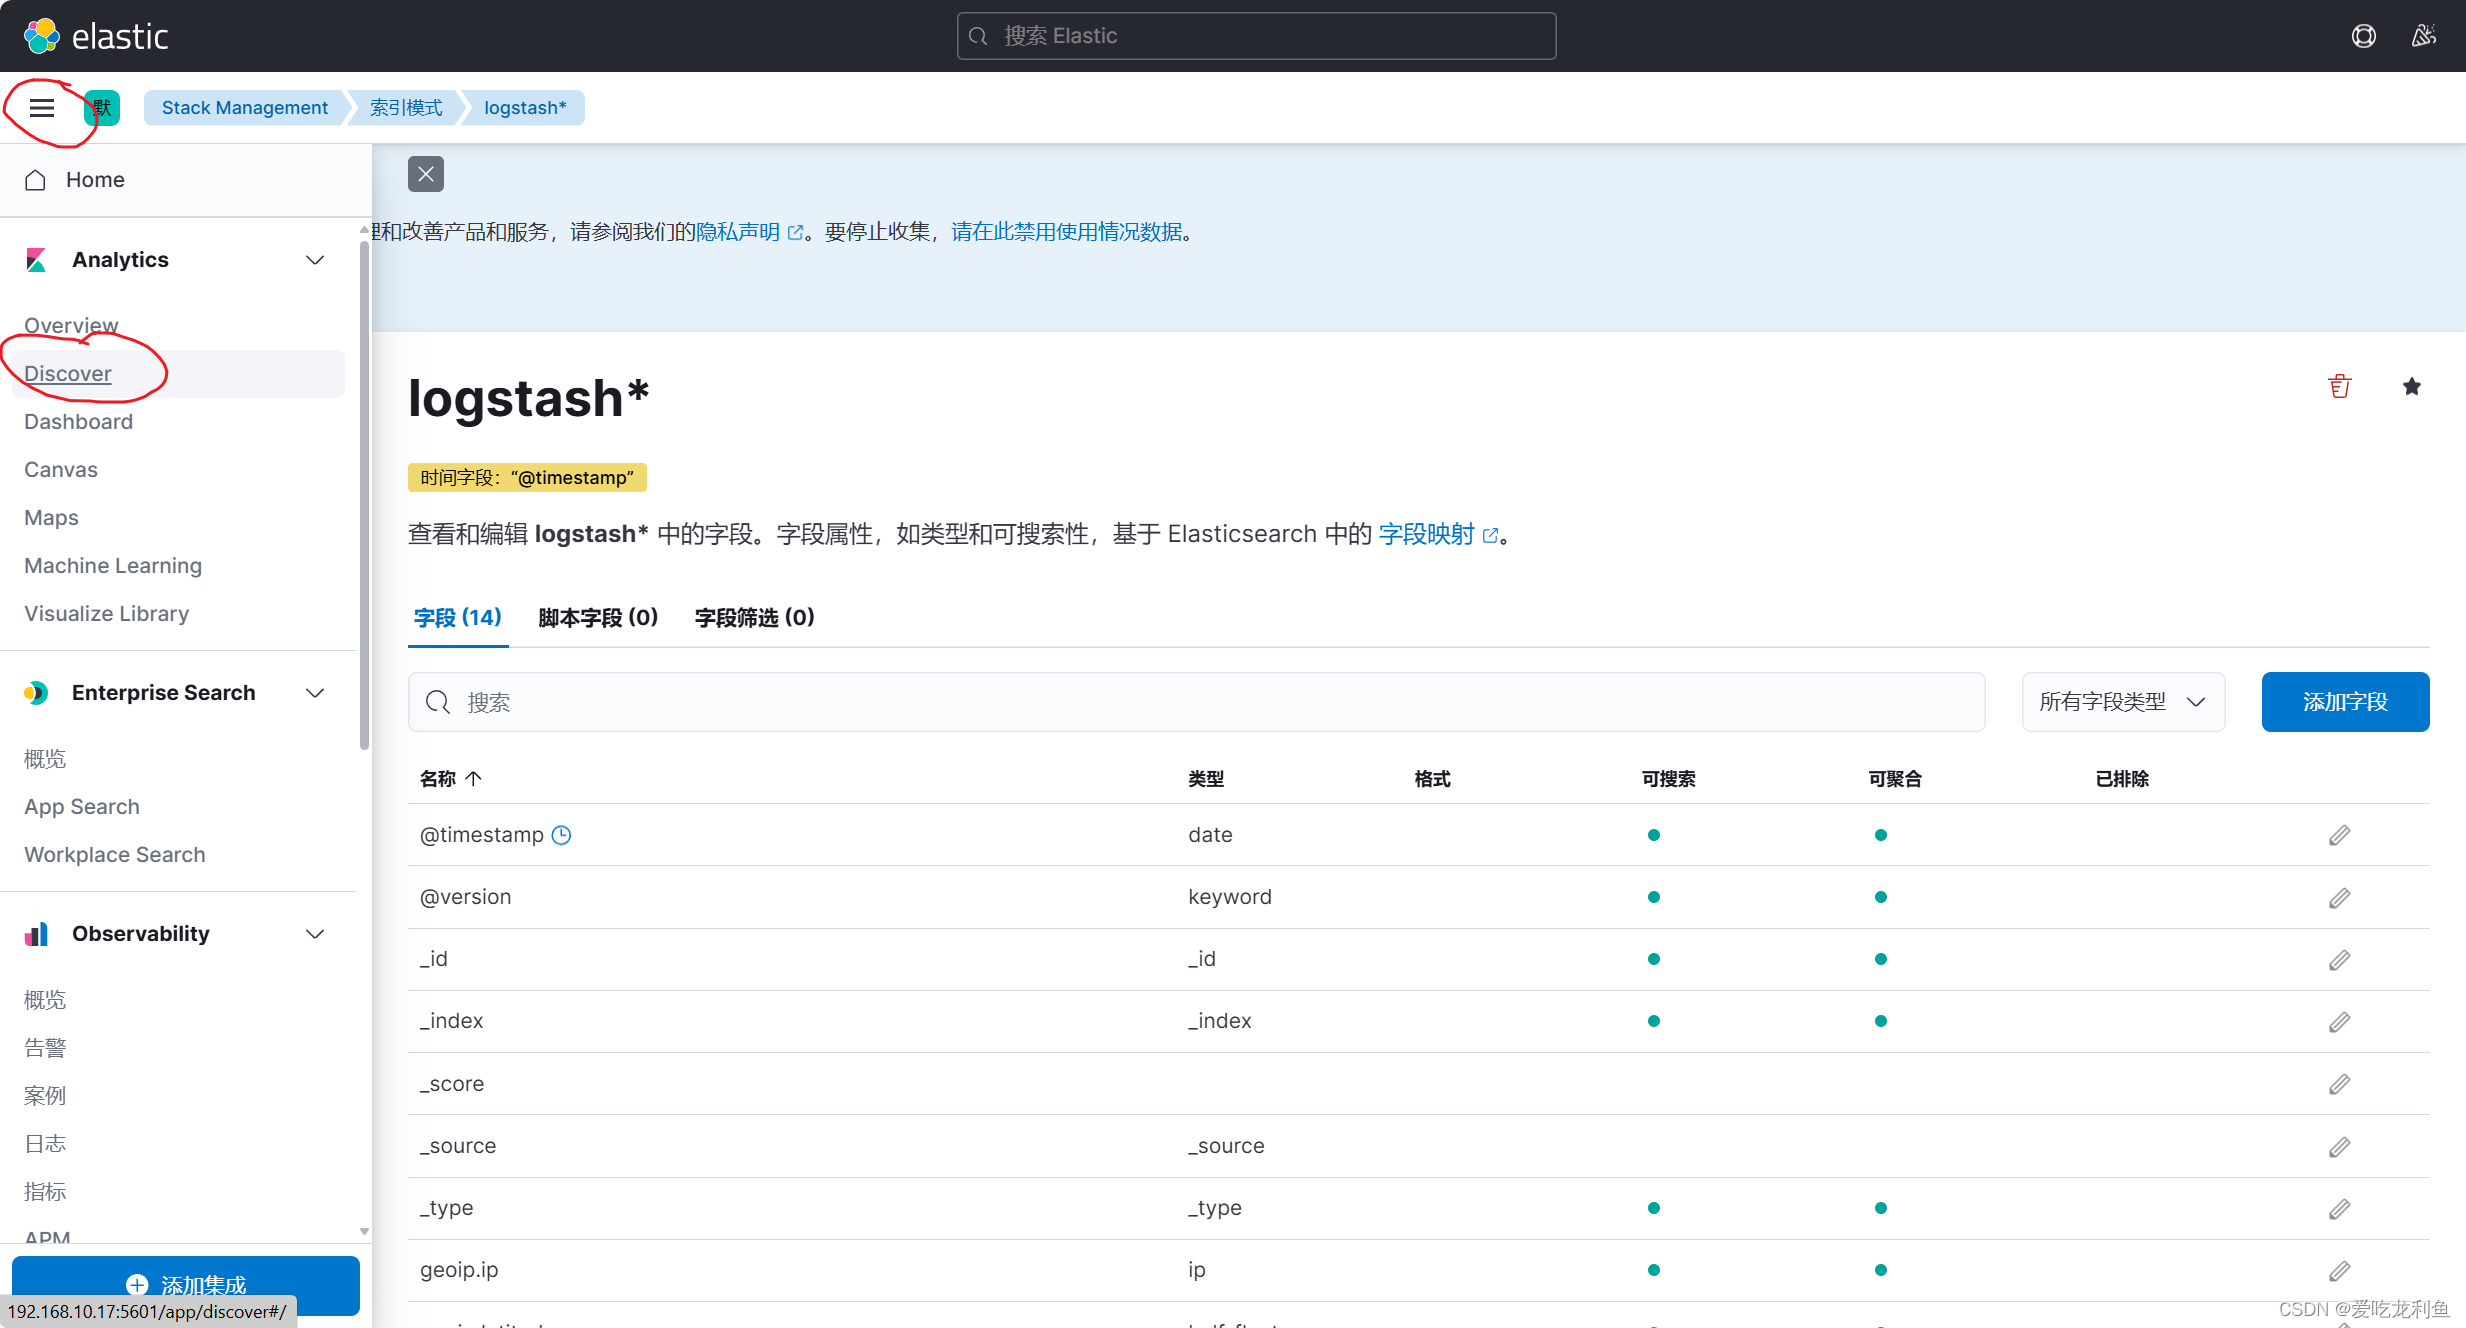Switch to the 字段 (14) tab
2466x1328 pixels.
click(x=458, y=618)
